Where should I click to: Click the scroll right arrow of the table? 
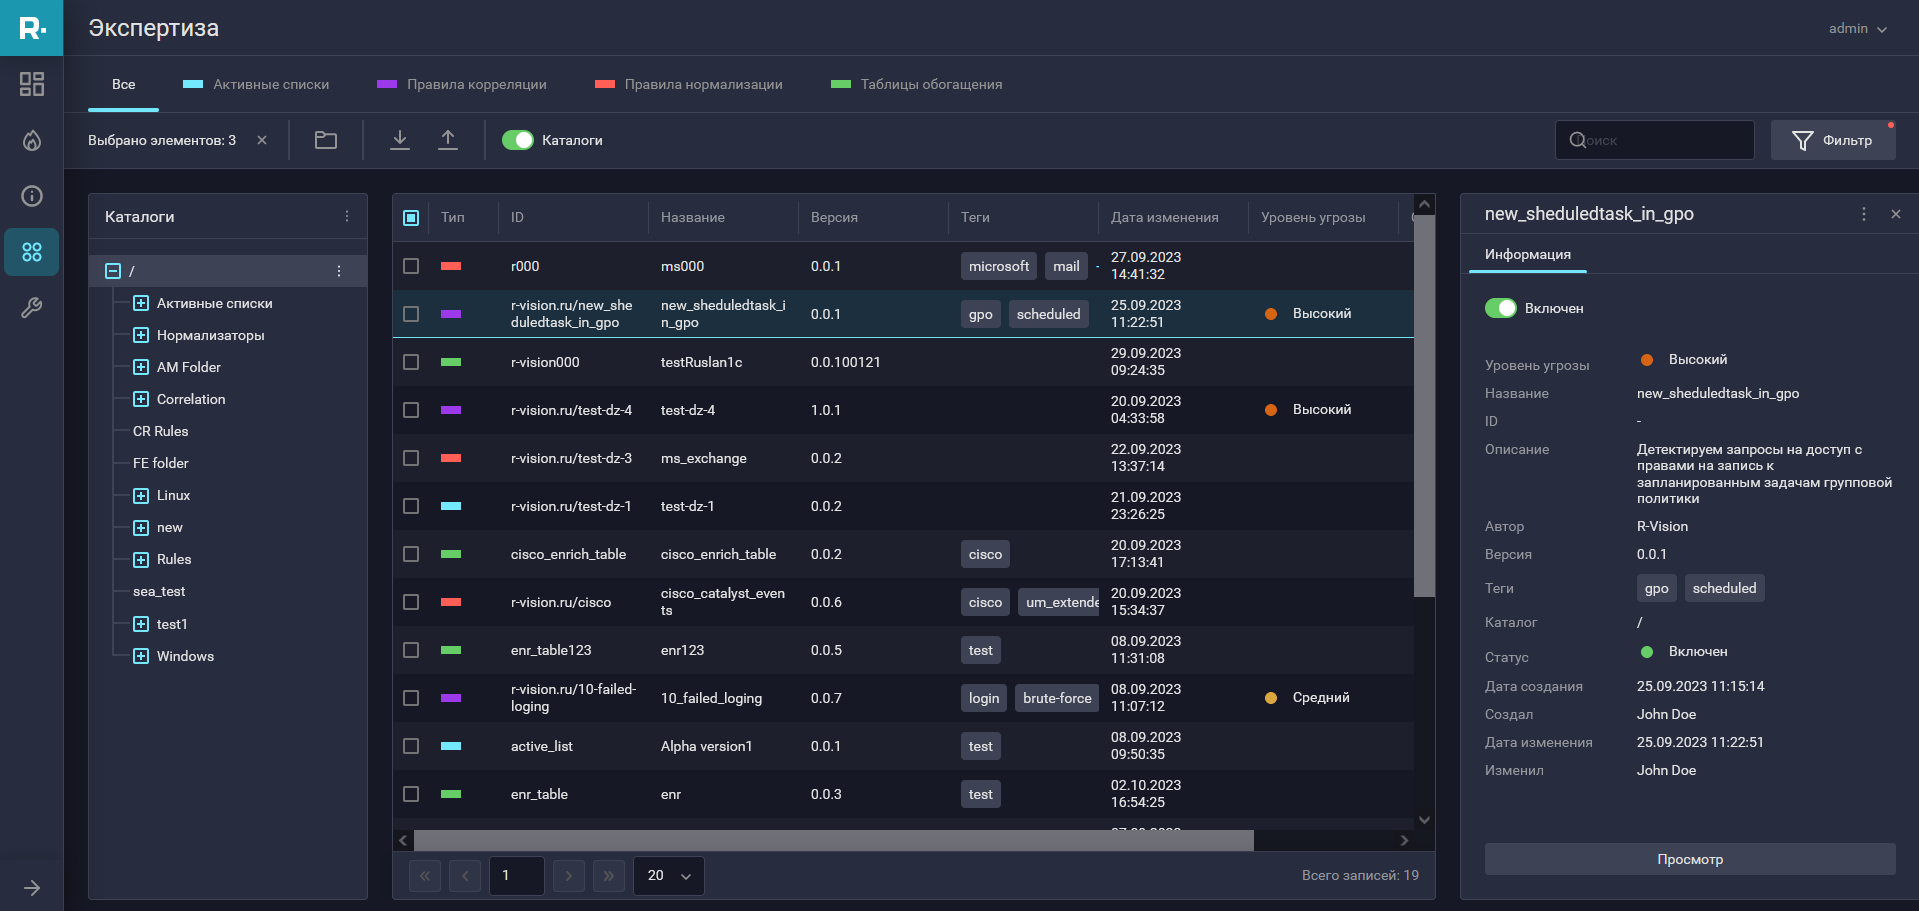[1404, 840]
